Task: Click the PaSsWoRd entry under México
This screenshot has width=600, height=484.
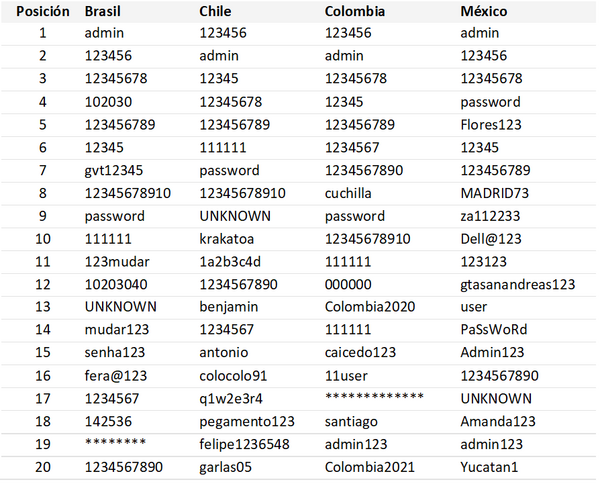Action: click(x=493, y=329)
